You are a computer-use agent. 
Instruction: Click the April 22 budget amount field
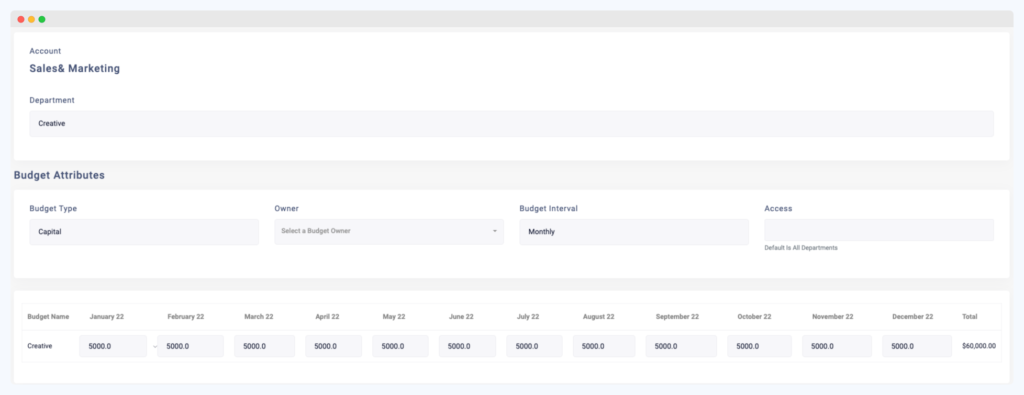(334, 346)
